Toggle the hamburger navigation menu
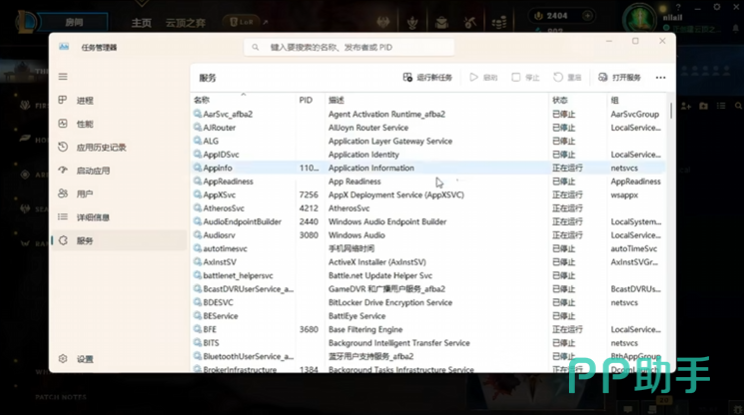 64,77
